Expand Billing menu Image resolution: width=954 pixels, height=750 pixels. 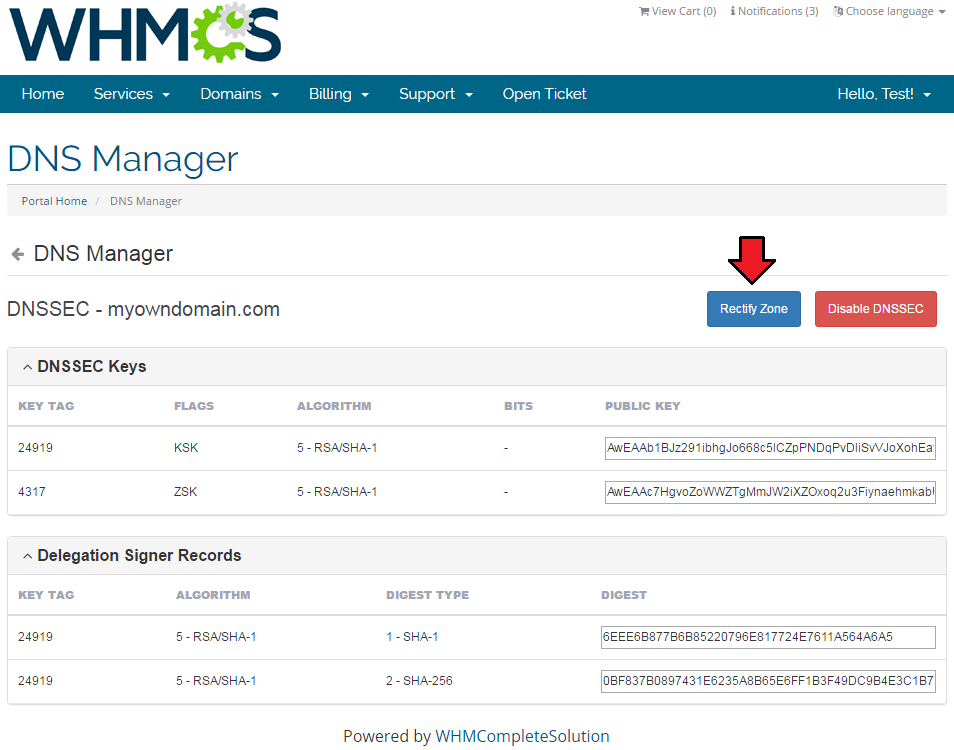point(338,94)
